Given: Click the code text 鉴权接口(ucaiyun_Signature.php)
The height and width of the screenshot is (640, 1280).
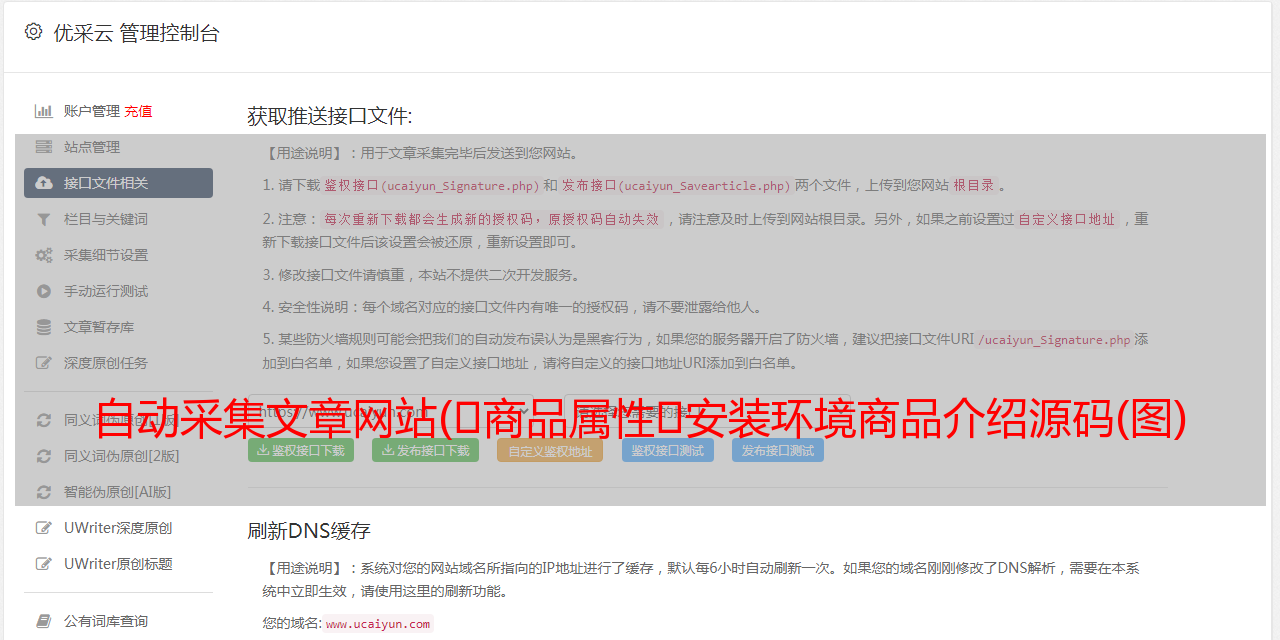Looking at the screenshot, I should pyautogui.click(x=432, y=186).
